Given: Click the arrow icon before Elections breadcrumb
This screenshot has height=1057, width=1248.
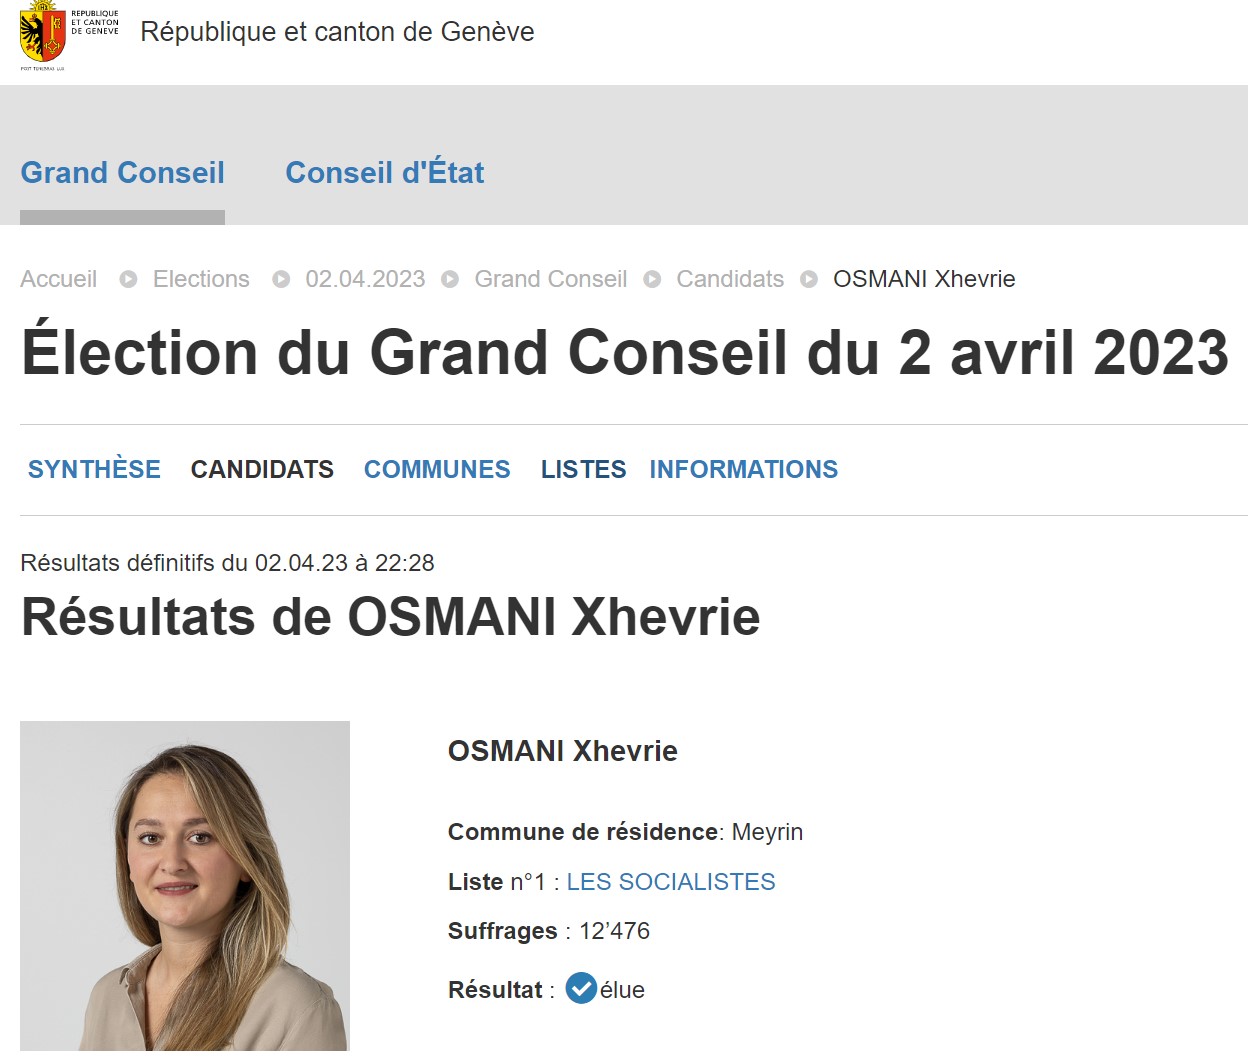Looking at the screenshot, I should tap(128, 280).
